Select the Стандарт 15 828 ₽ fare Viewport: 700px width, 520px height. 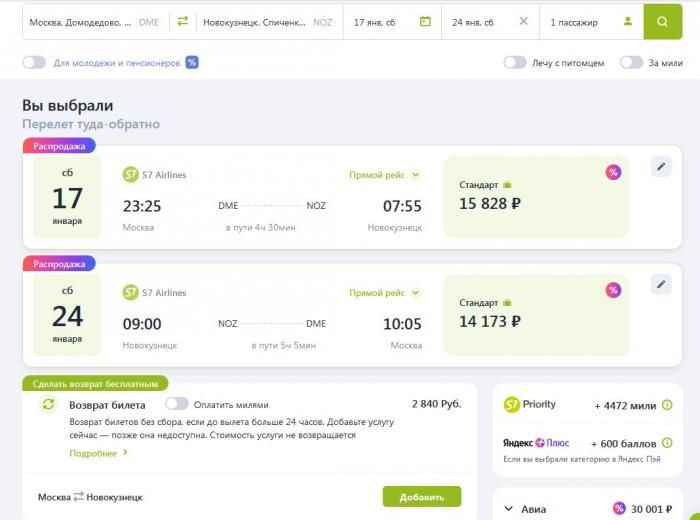pos(536,196)
